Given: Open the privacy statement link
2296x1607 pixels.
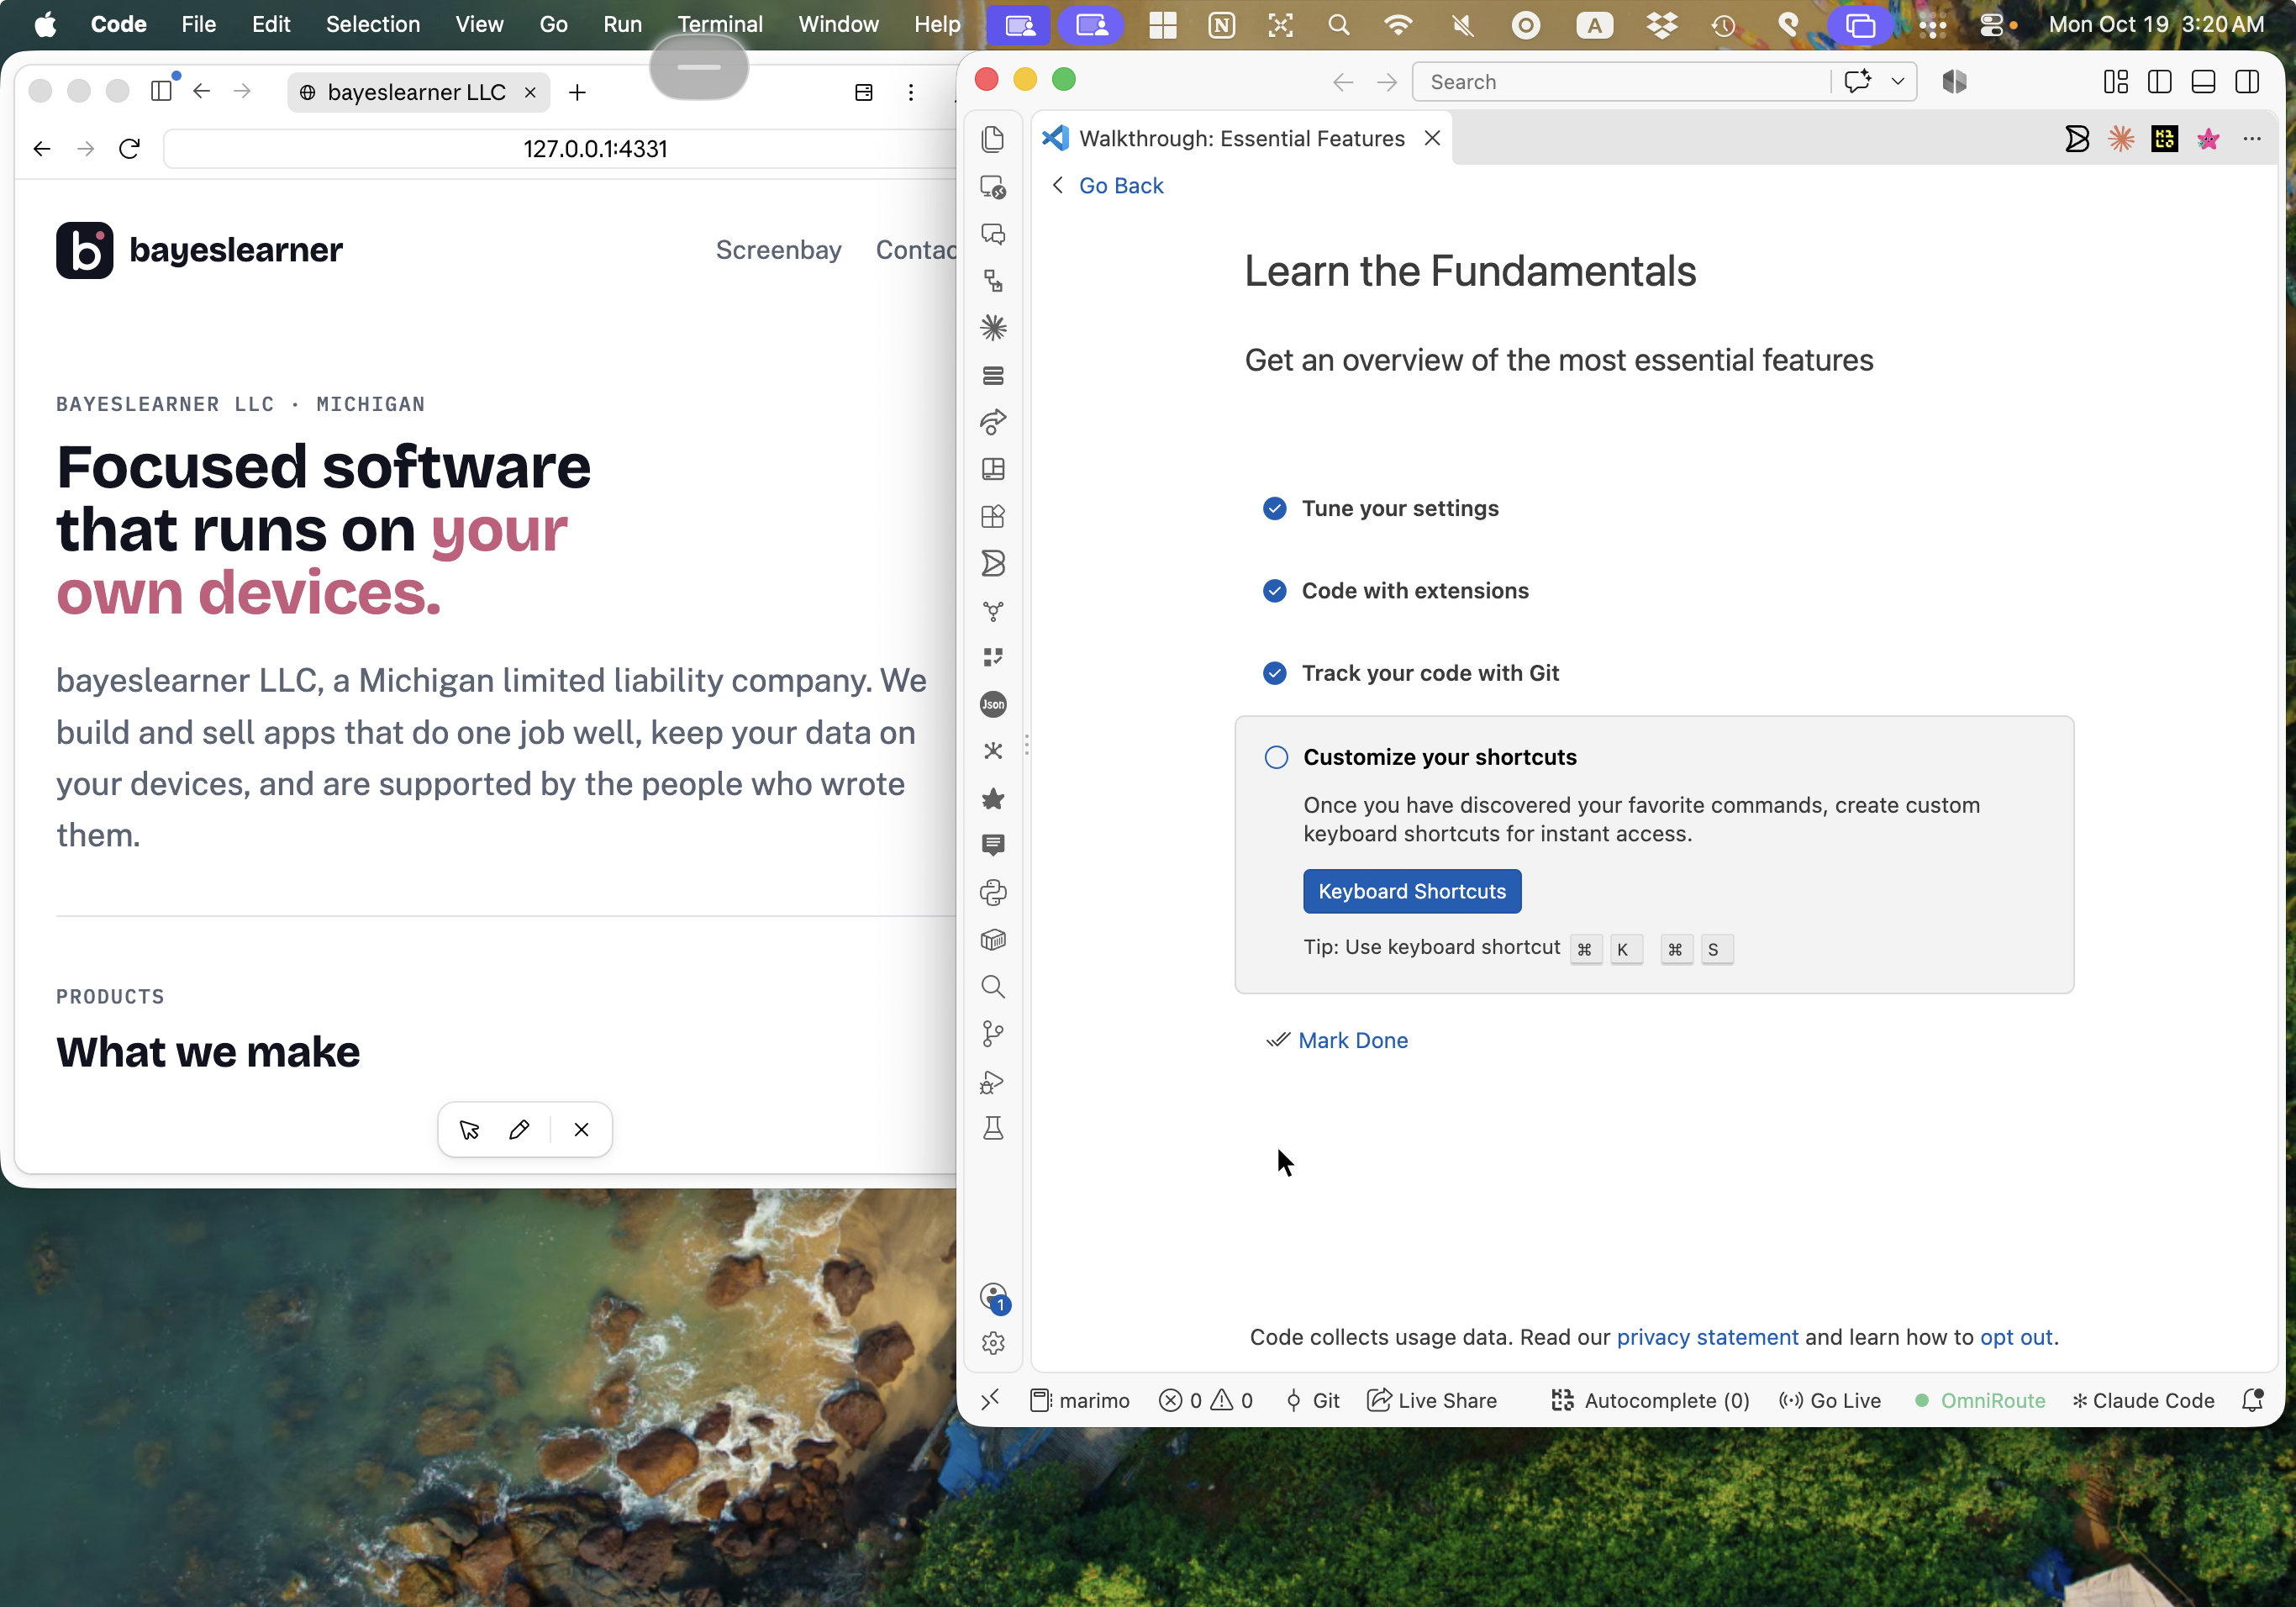Looking at the screenshot, I should tap(1707, 1338).
